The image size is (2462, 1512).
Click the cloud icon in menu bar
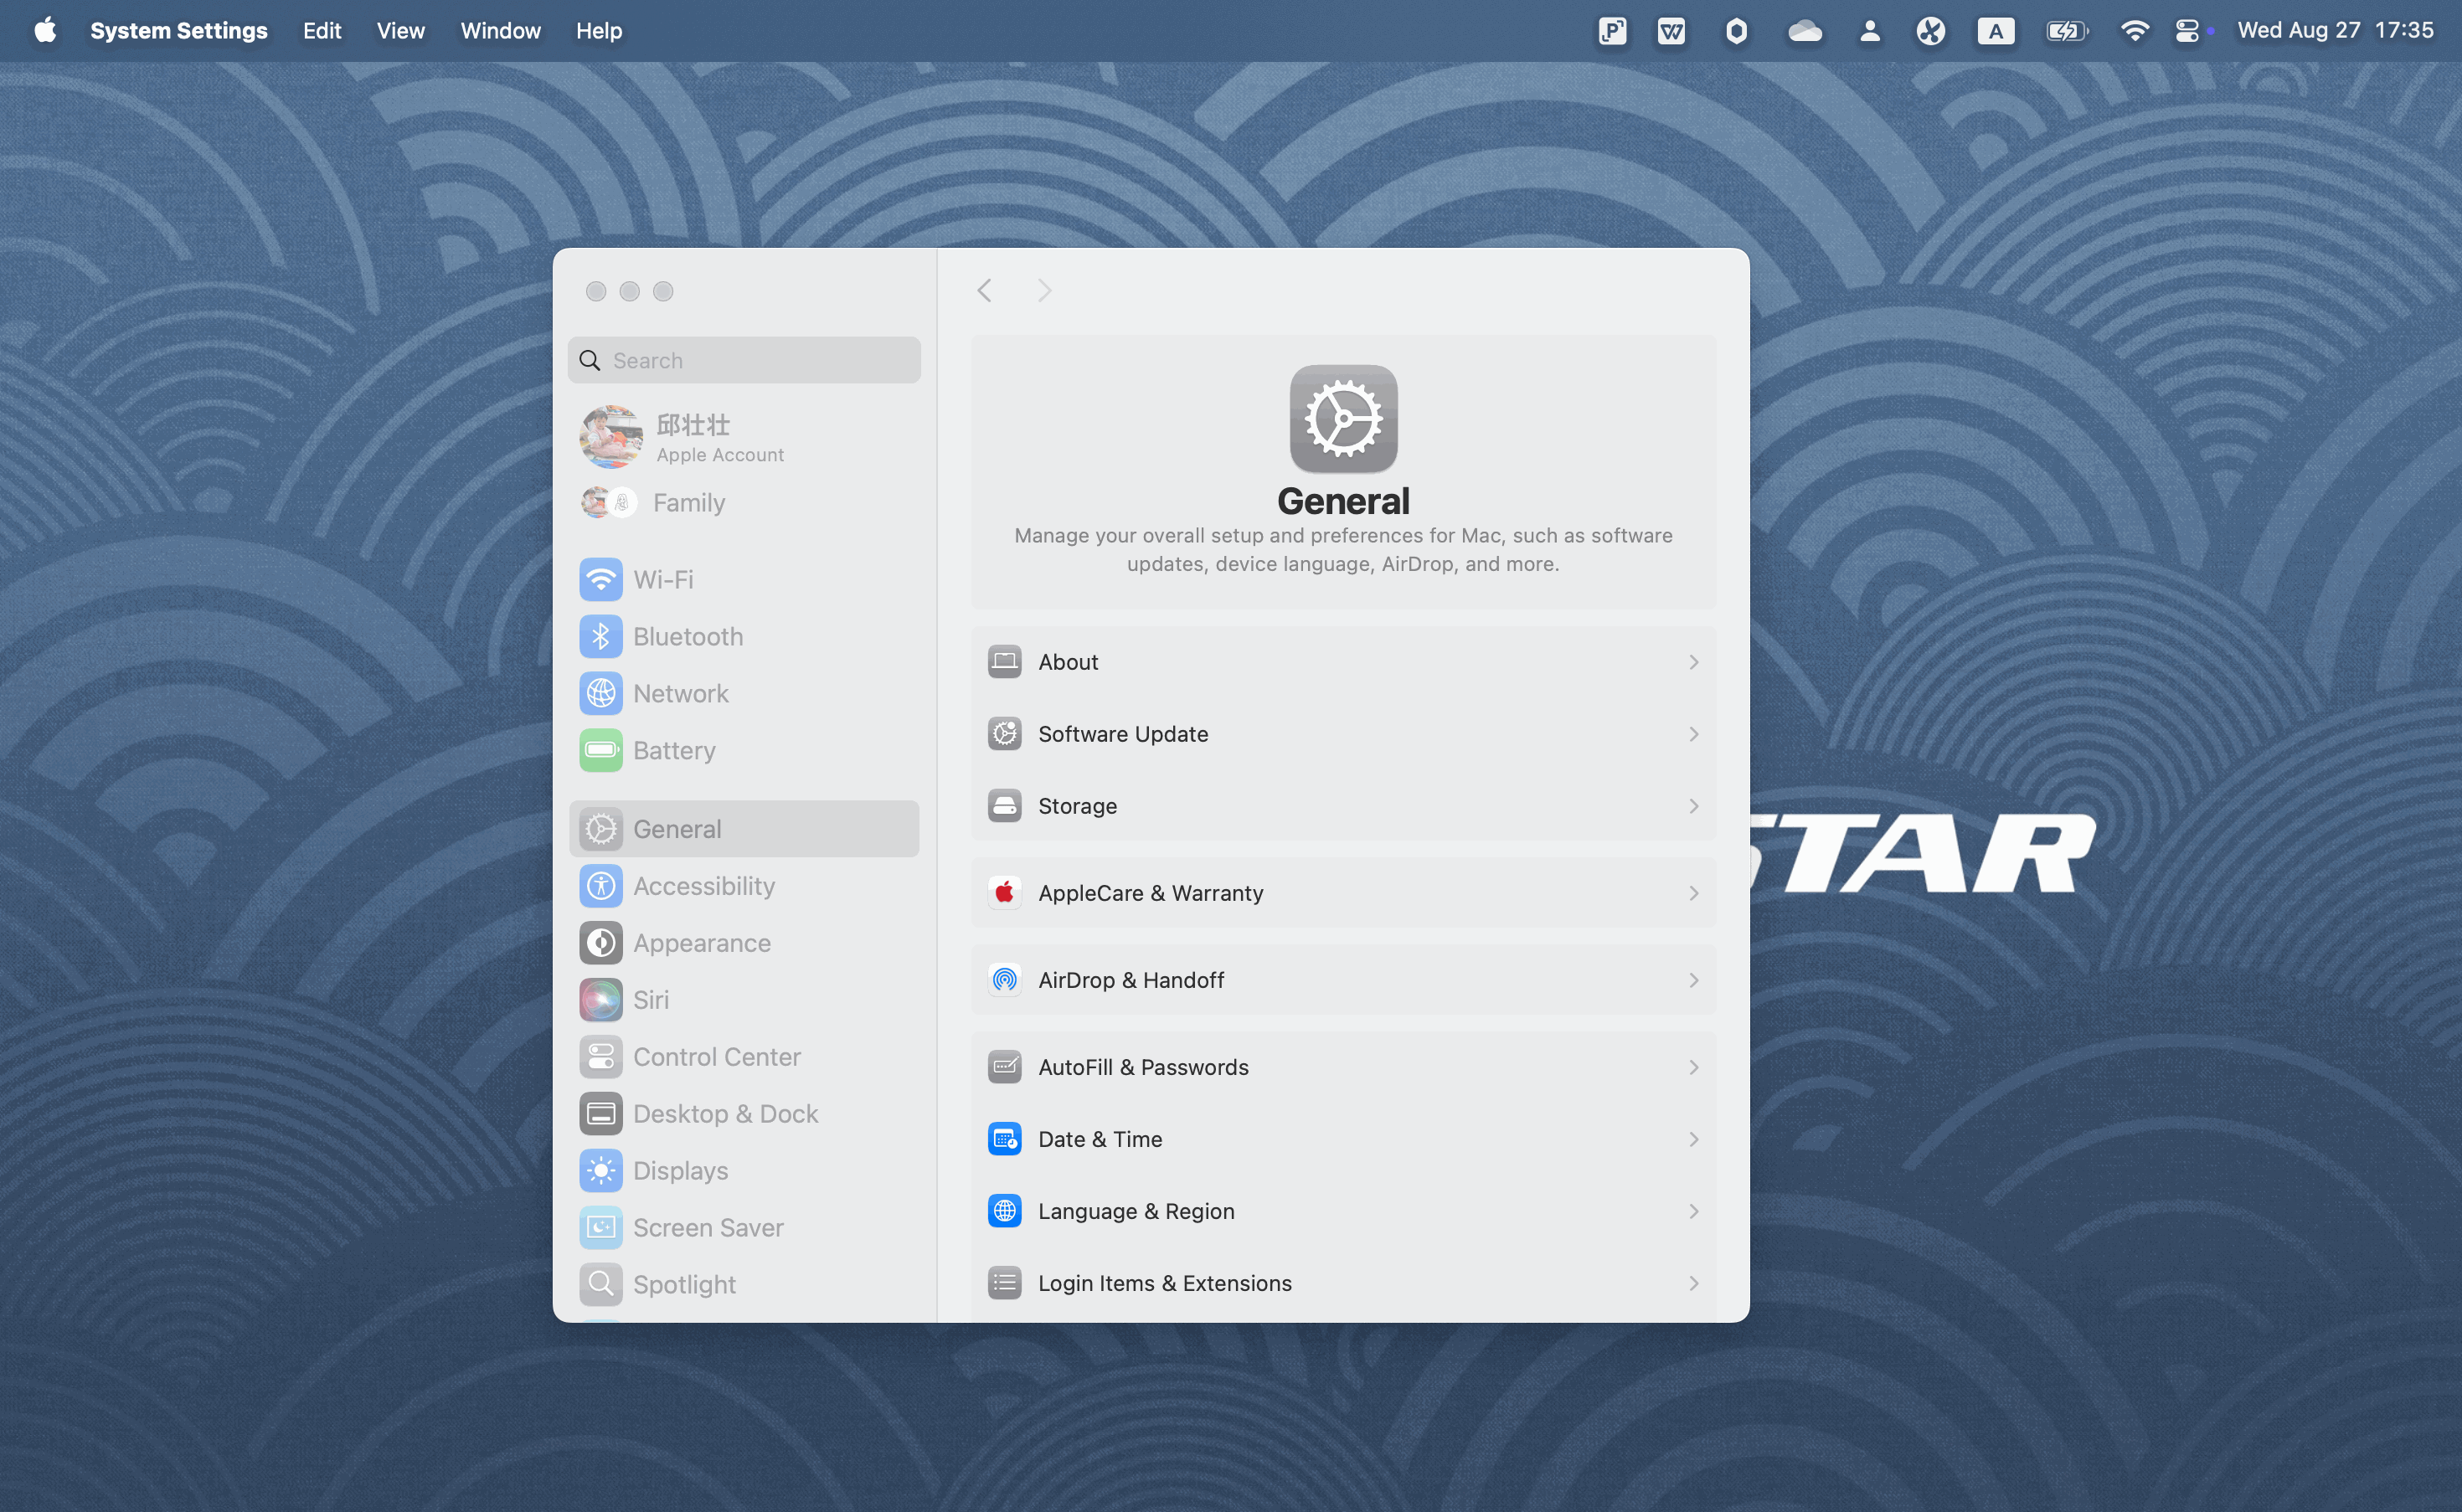coord(1805,31)
